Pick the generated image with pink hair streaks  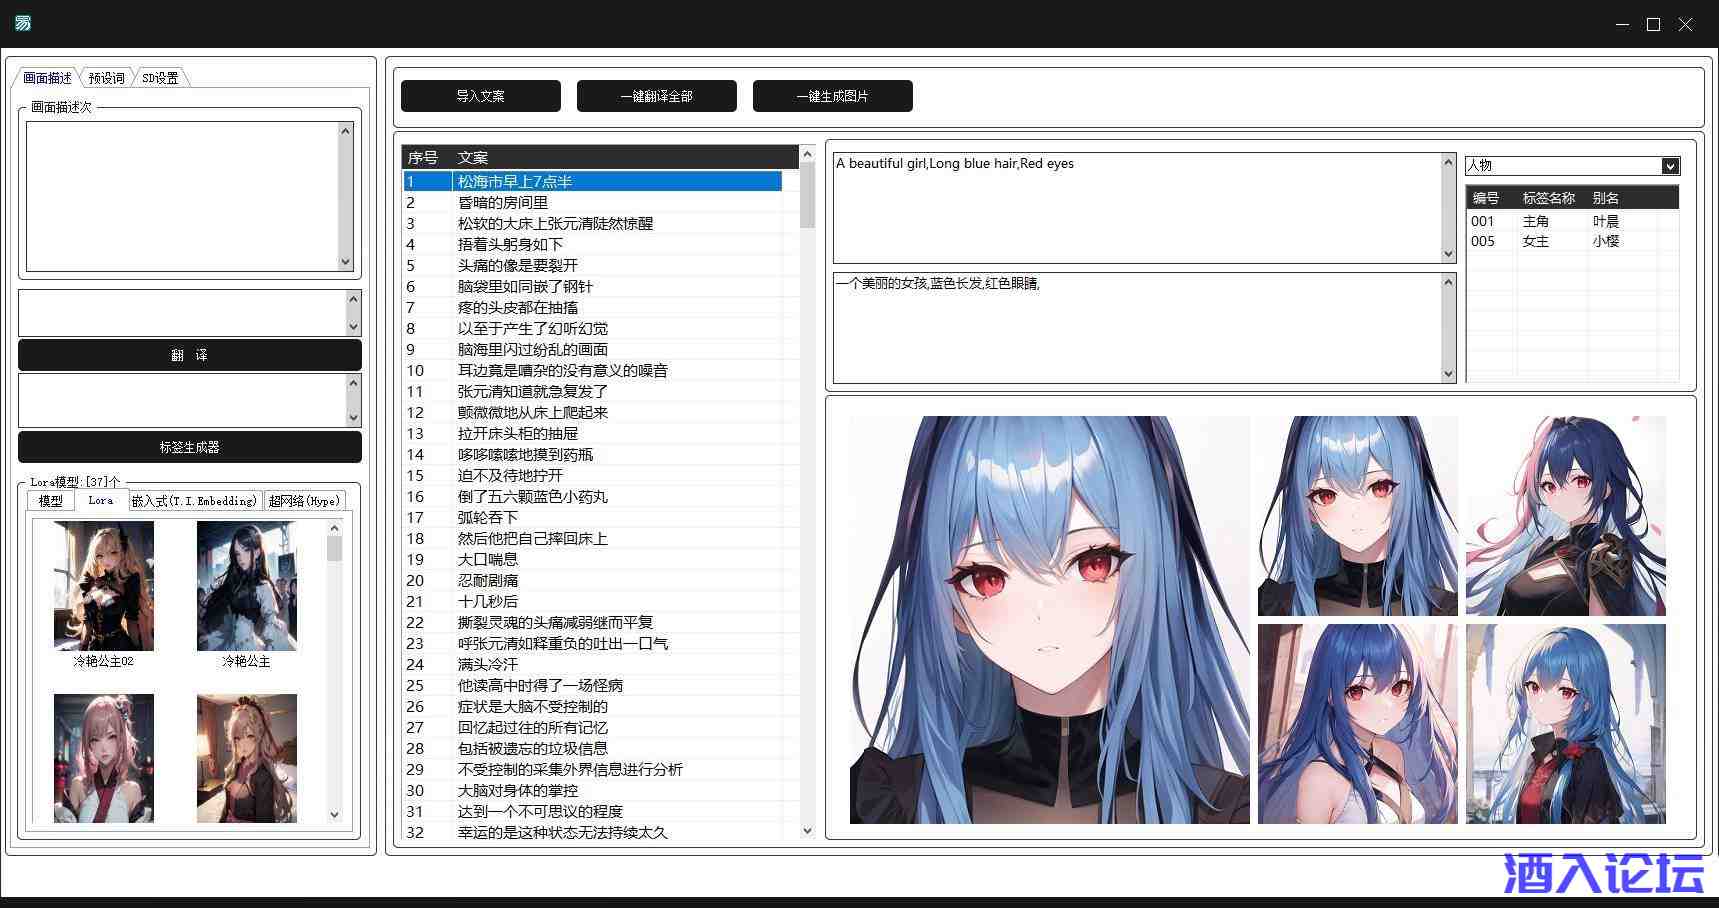coord(1565,516)
